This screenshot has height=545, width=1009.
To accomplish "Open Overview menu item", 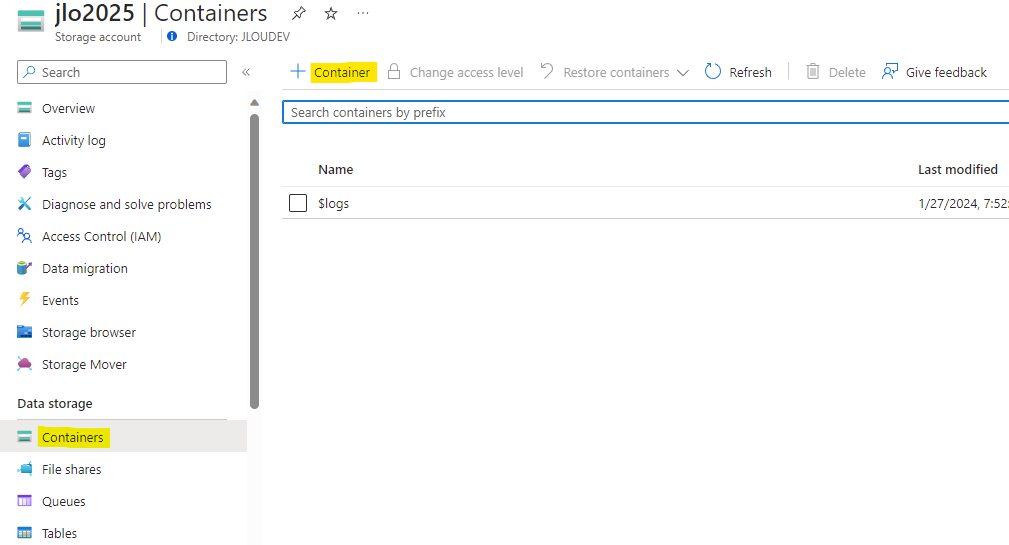I will pyautogui.click(x=68, y=108).
